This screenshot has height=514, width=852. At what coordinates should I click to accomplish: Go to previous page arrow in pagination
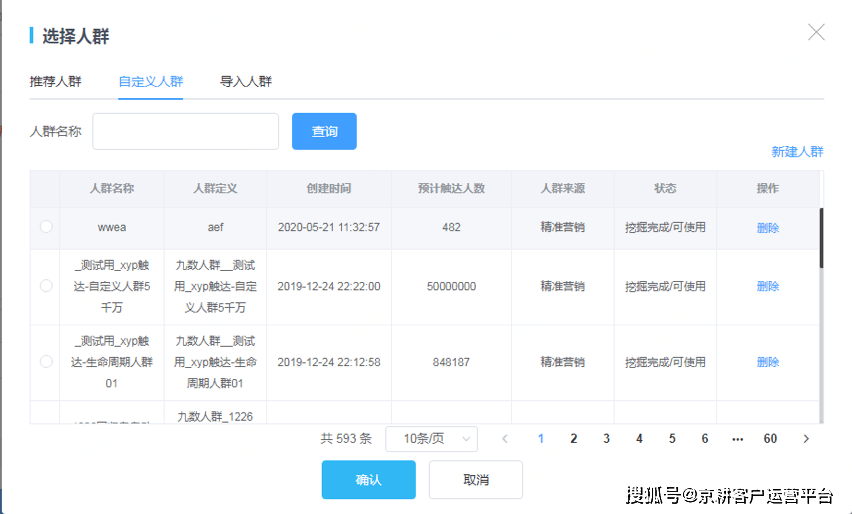505,439
